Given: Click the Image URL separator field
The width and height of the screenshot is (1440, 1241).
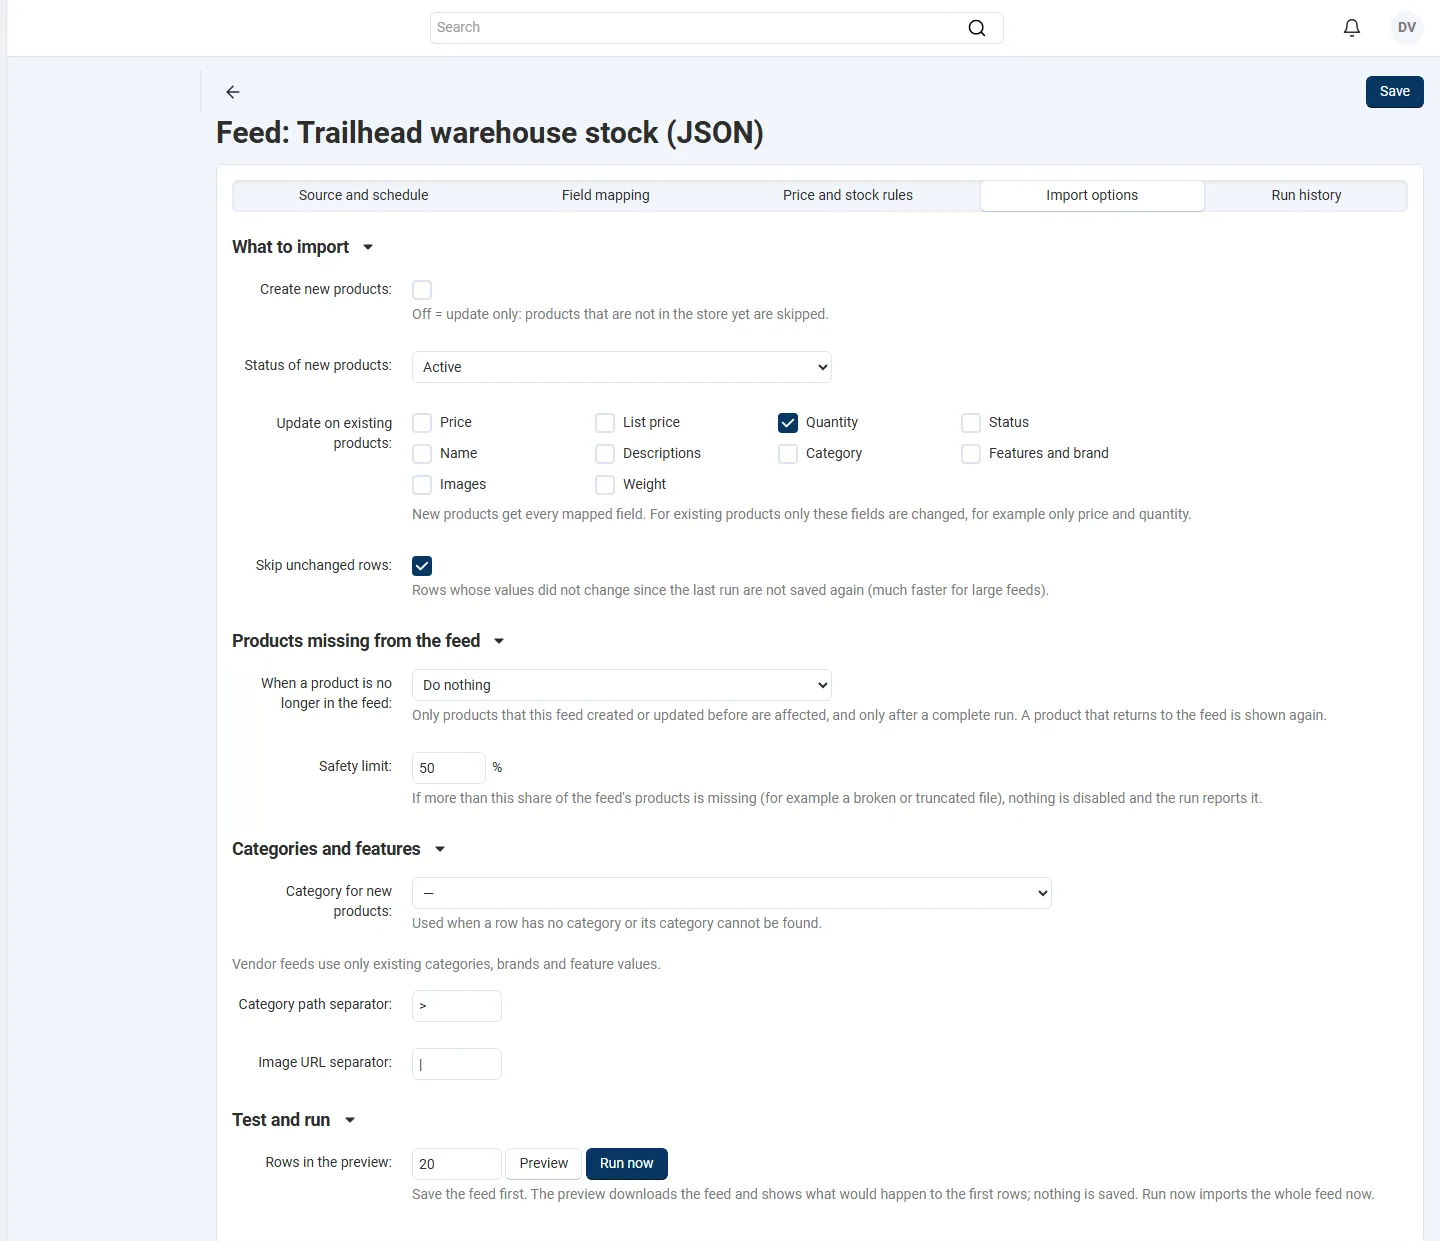Looking at the screenshot, I should 457,1064.
